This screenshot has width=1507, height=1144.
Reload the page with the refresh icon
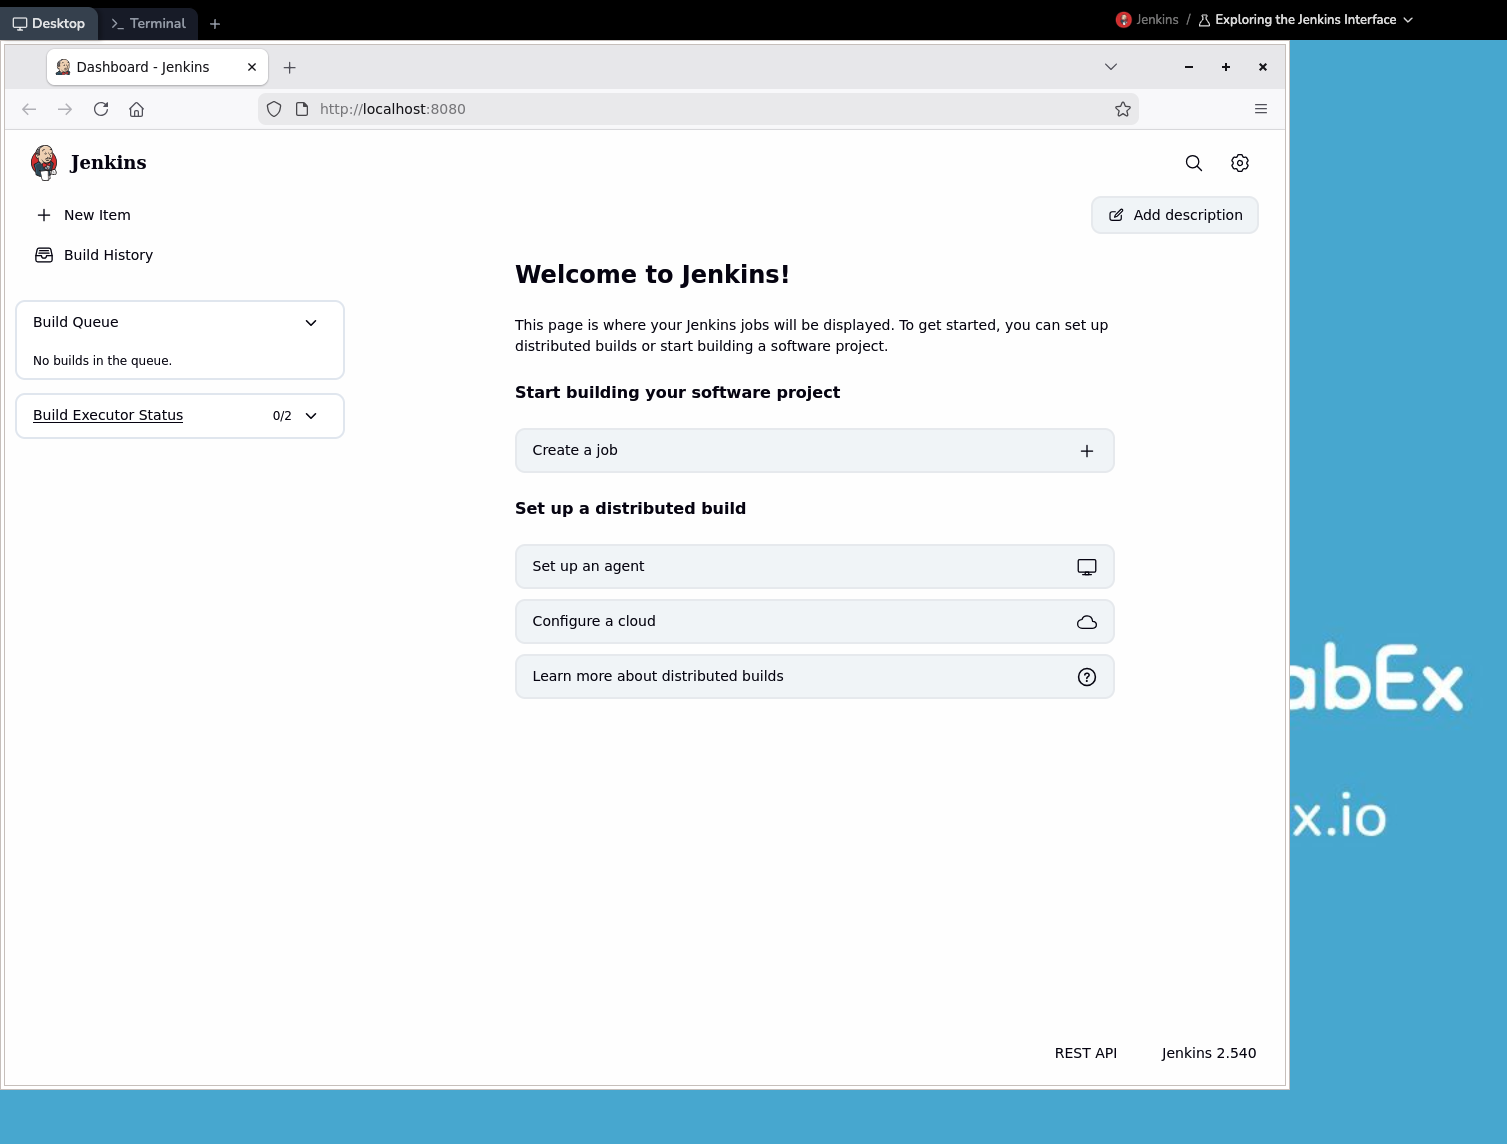pyautogui.click(x=100, y=109)
